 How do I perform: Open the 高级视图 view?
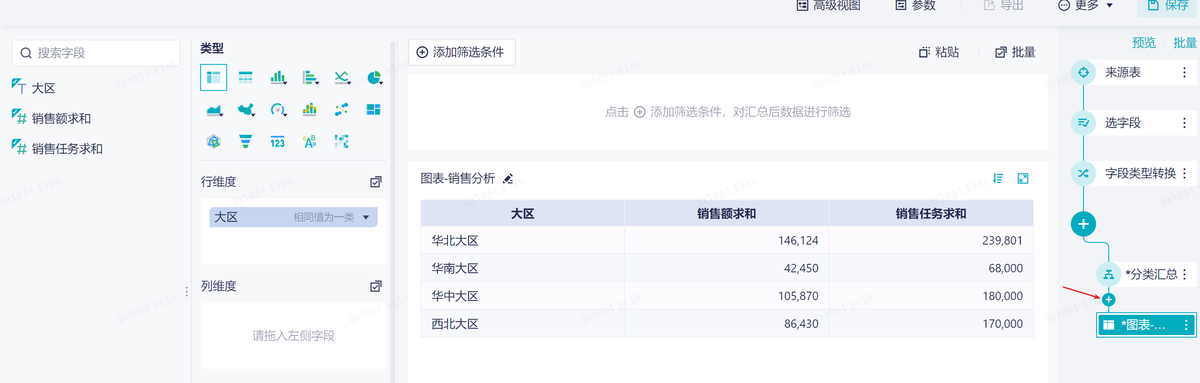828,5
